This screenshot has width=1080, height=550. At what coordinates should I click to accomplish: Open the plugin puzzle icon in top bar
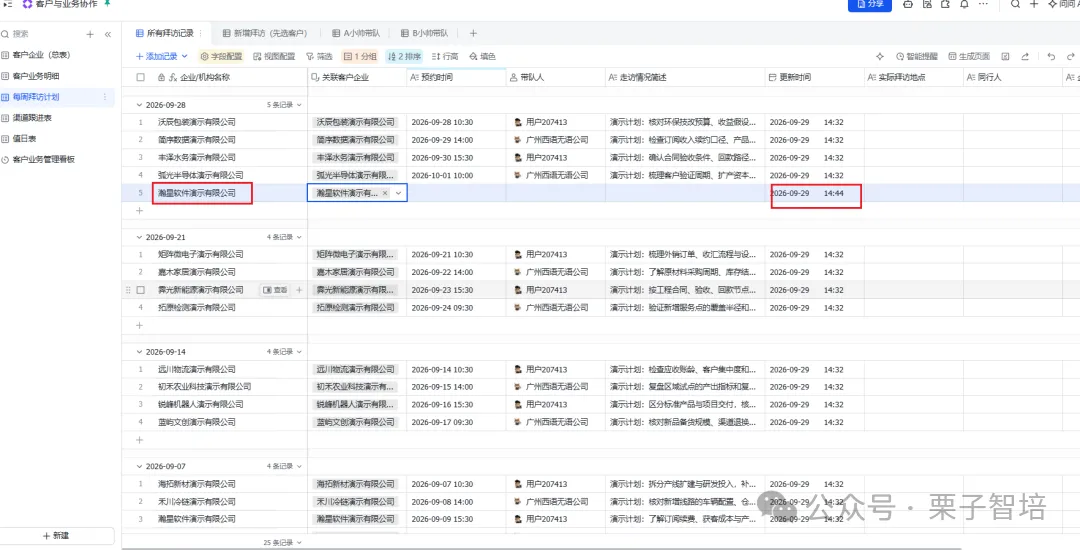(945, 4)
